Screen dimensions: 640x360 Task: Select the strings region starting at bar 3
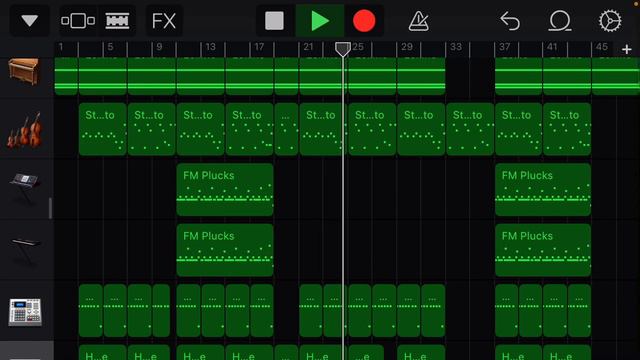tap(102, 129)
